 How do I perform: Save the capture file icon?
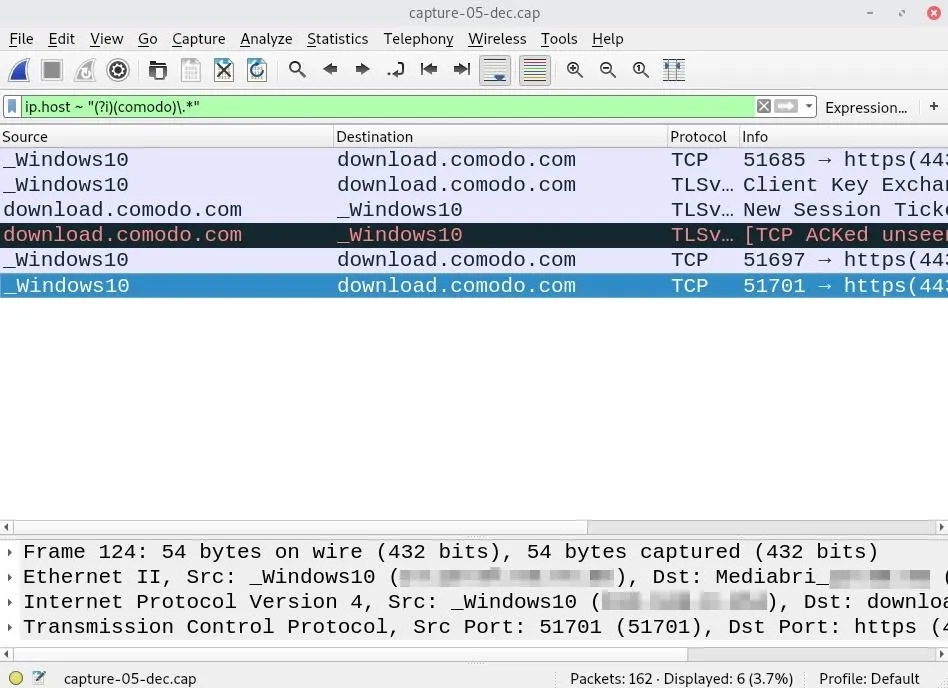(x=191, y=70)
